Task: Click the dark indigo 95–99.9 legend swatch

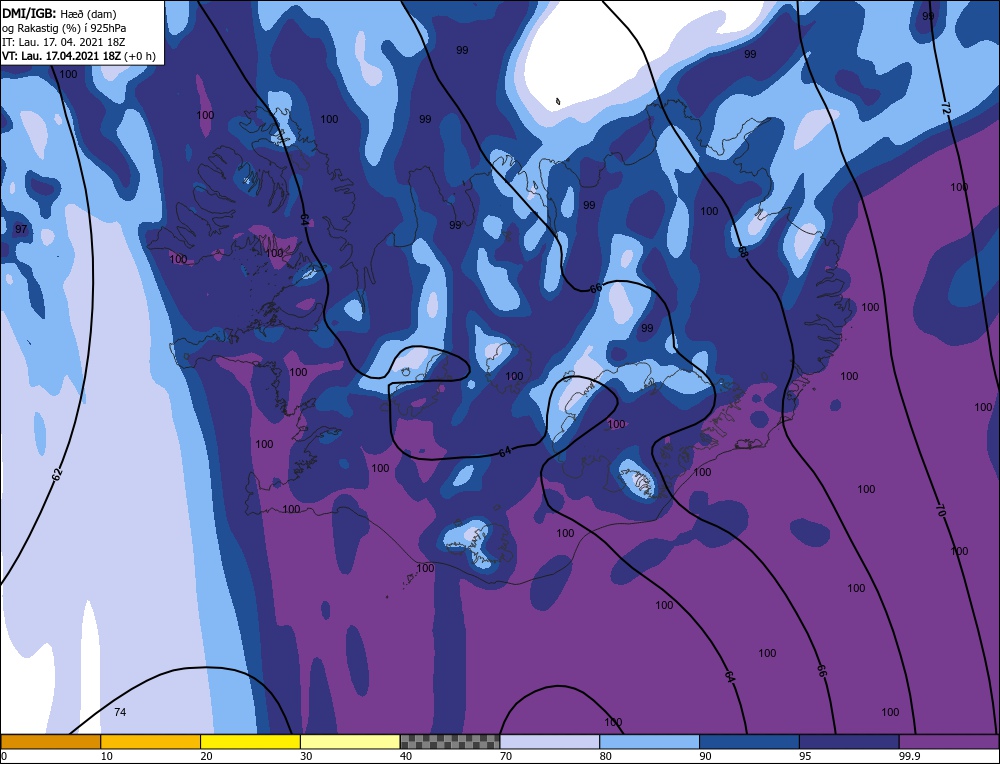Action: (x=849, y=741)
